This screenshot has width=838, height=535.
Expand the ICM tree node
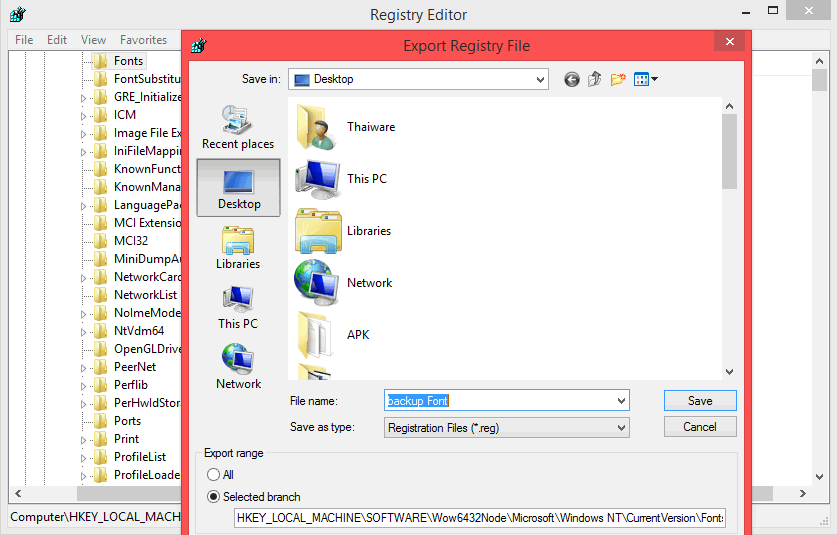tap(83, 116)
